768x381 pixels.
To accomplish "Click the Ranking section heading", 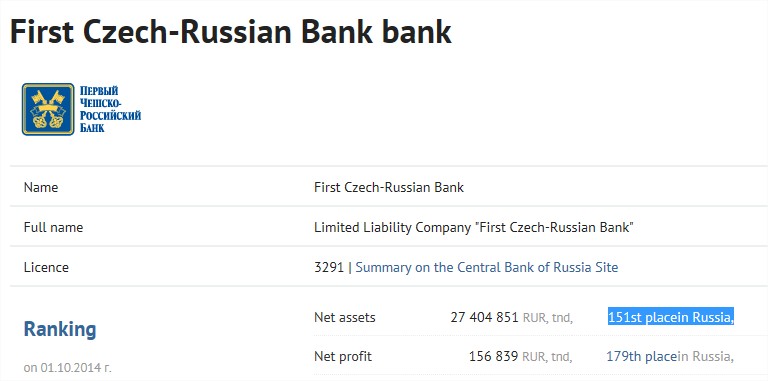I will click(x=60, y=329).
